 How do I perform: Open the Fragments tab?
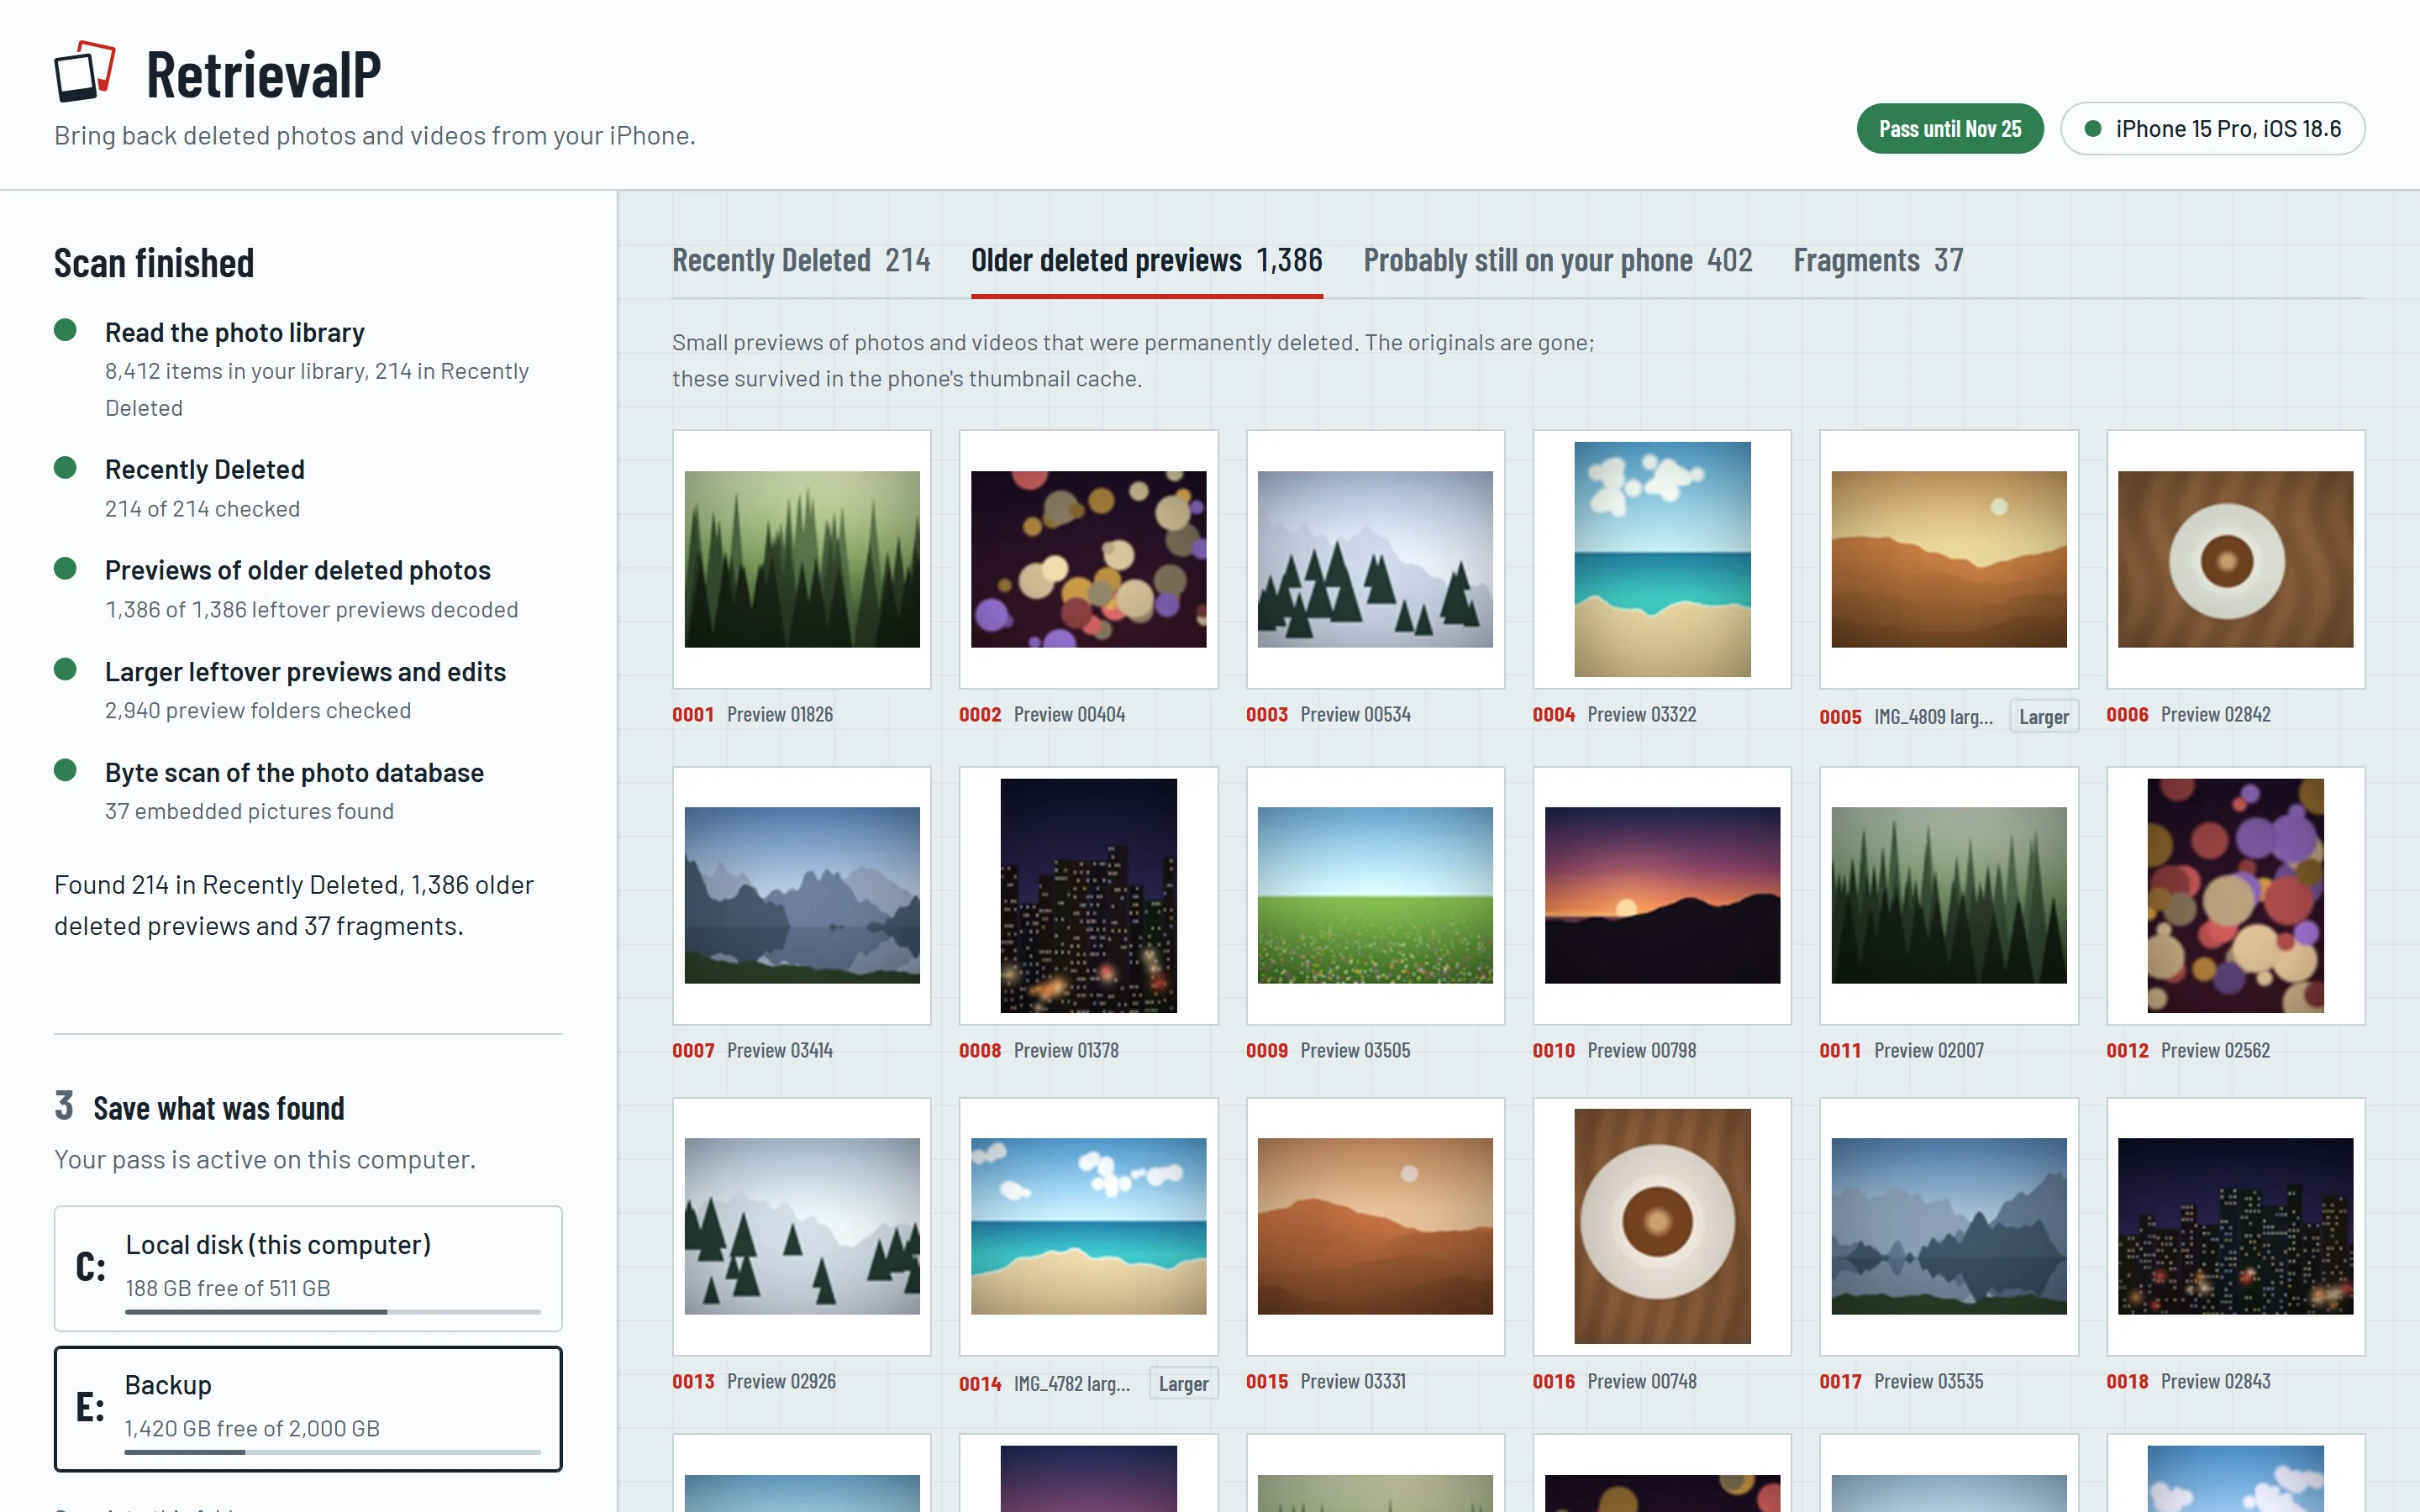pyautogui.click(x=1878, y=261)
